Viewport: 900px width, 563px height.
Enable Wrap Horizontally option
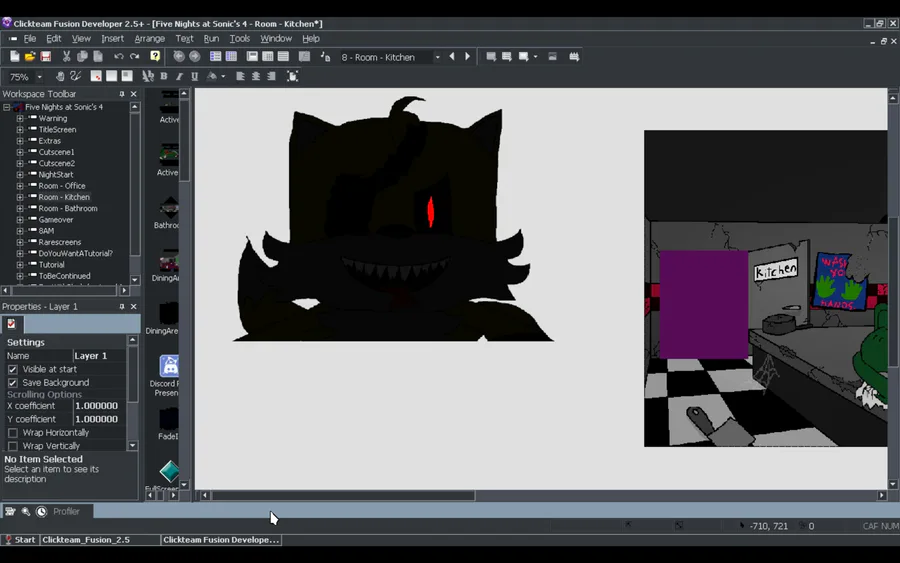click(13, 433)
